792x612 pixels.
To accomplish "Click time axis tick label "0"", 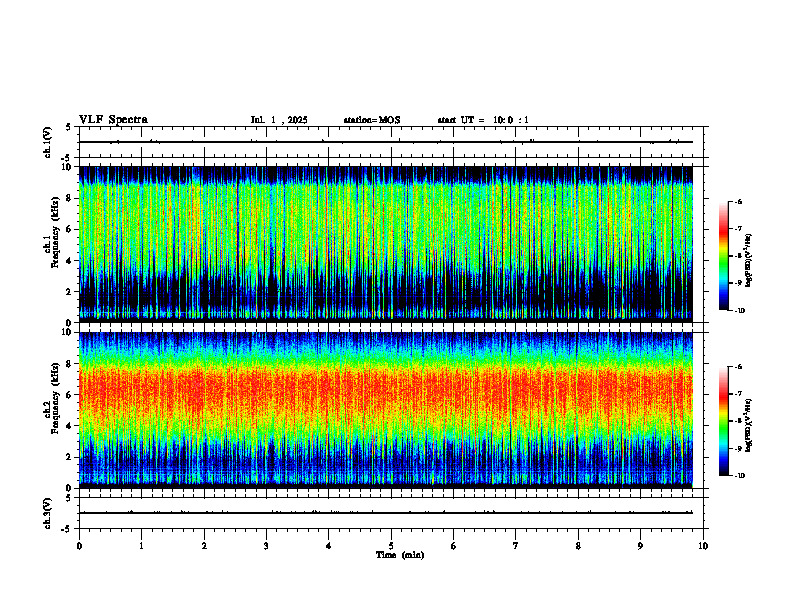I will tap(79, 546).
